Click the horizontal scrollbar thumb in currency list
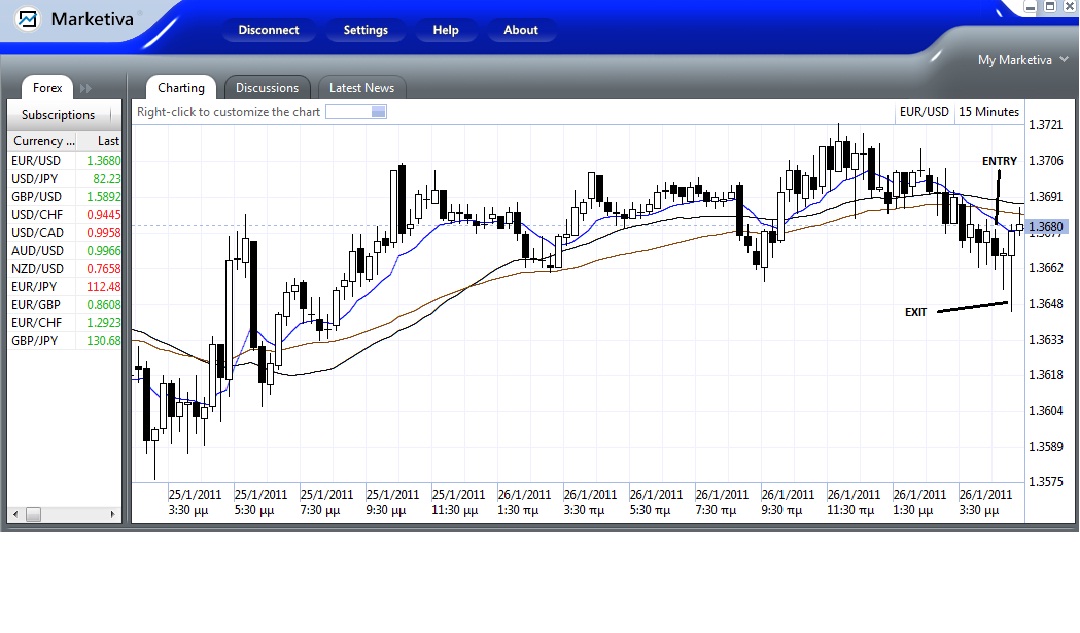Screen dimensions: 1080x633 click(x=33, y=514)
